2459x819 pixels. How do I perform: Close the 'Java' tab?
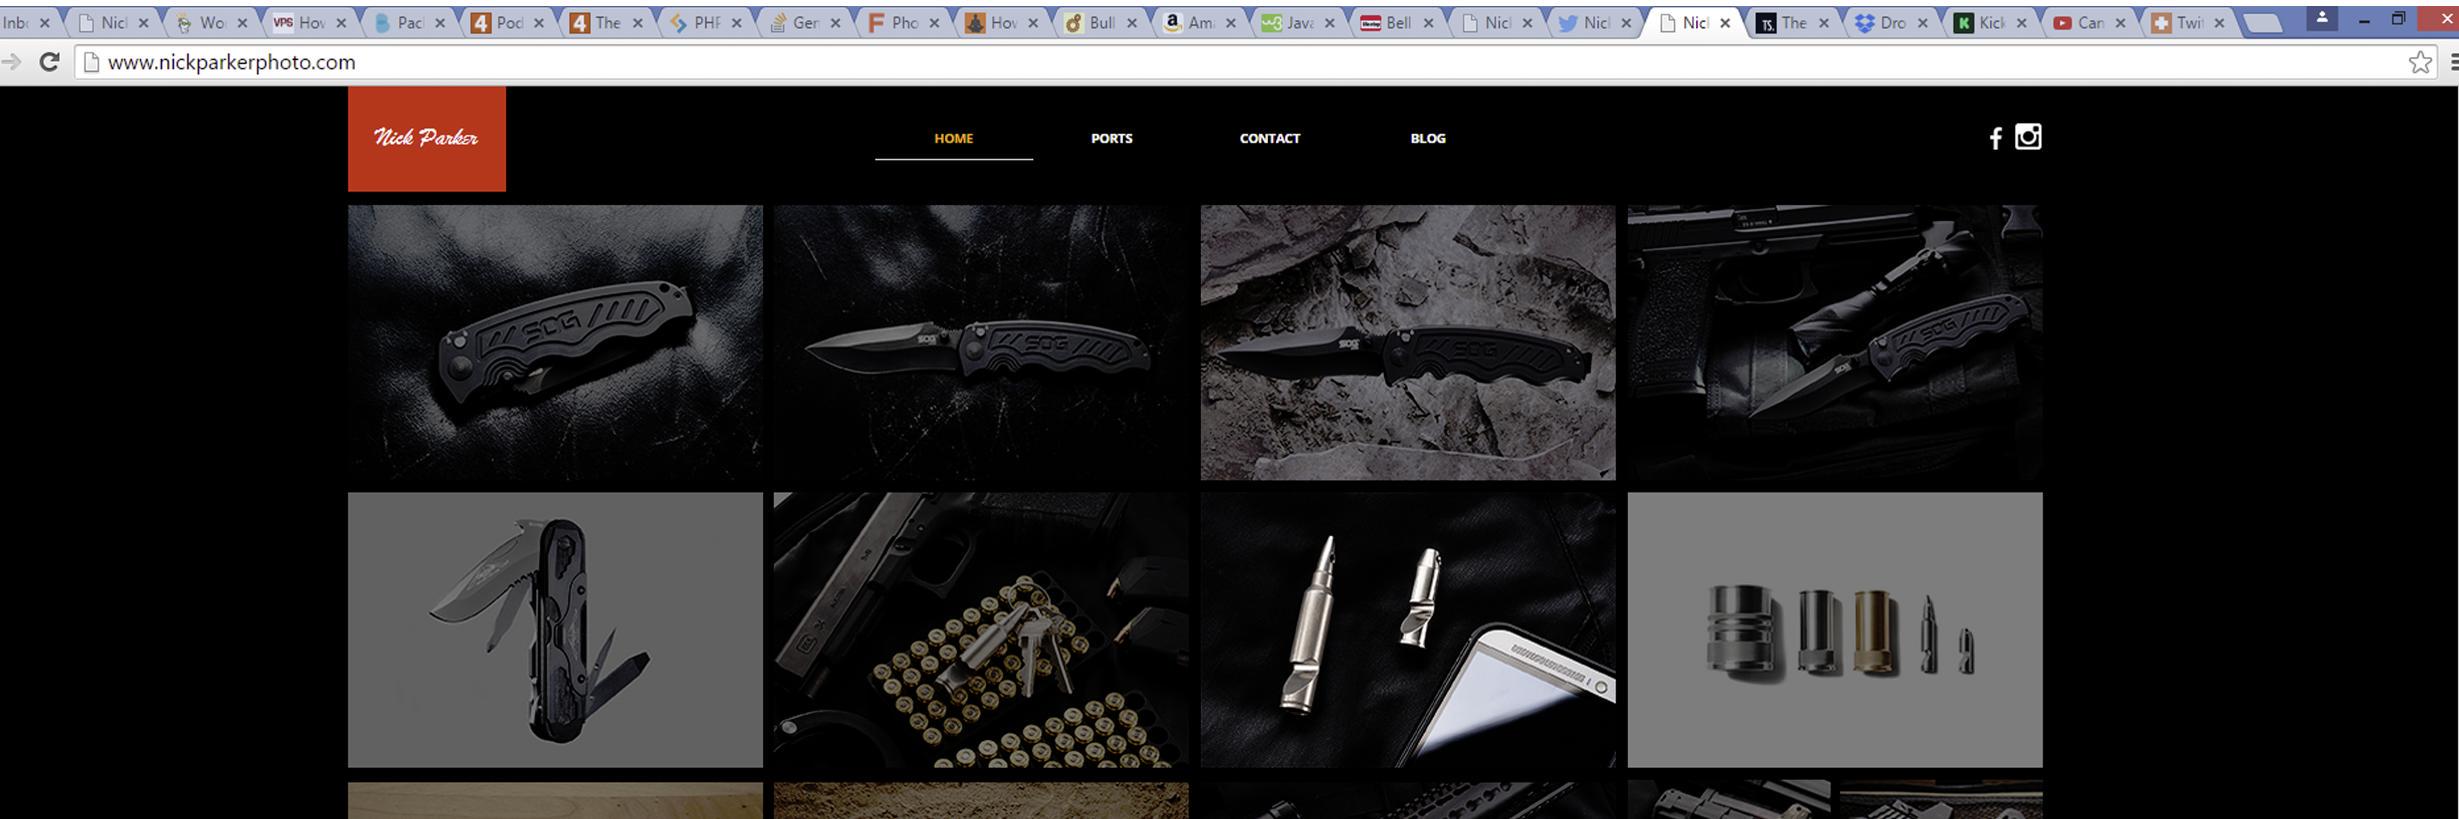[1329, 23]
